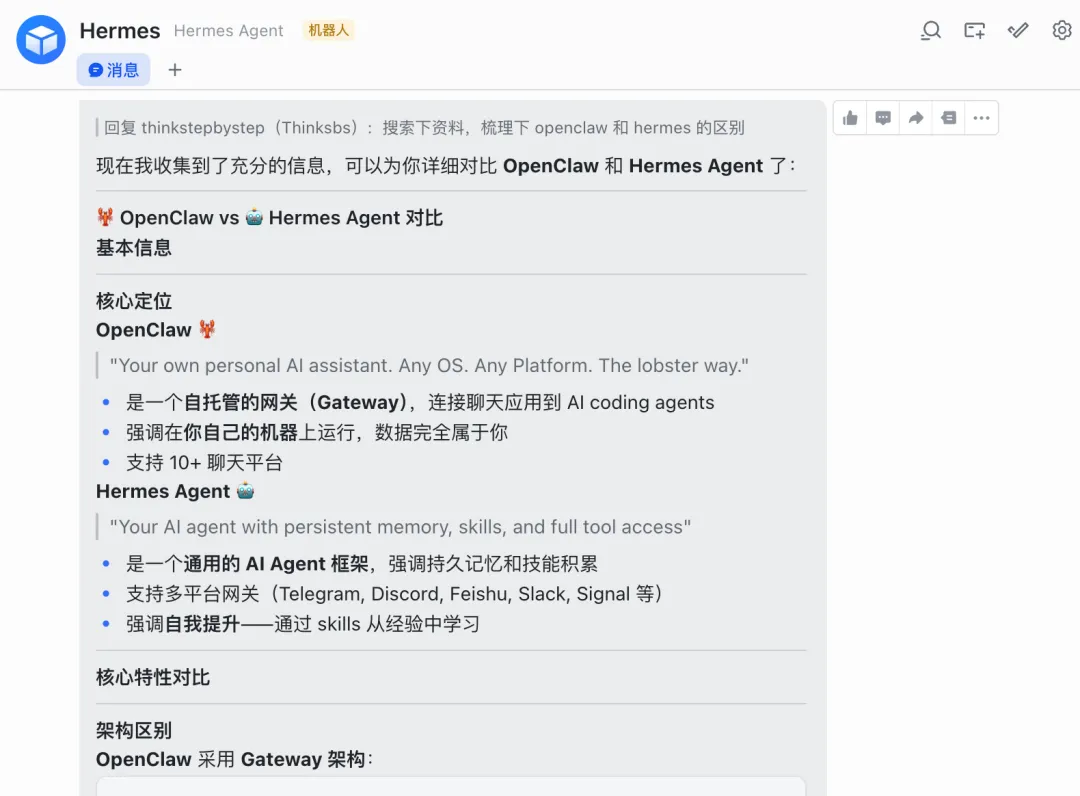Forward the message with the arrow icon
This screenshot has width=1080, height=796.
(x=915, y=118)
